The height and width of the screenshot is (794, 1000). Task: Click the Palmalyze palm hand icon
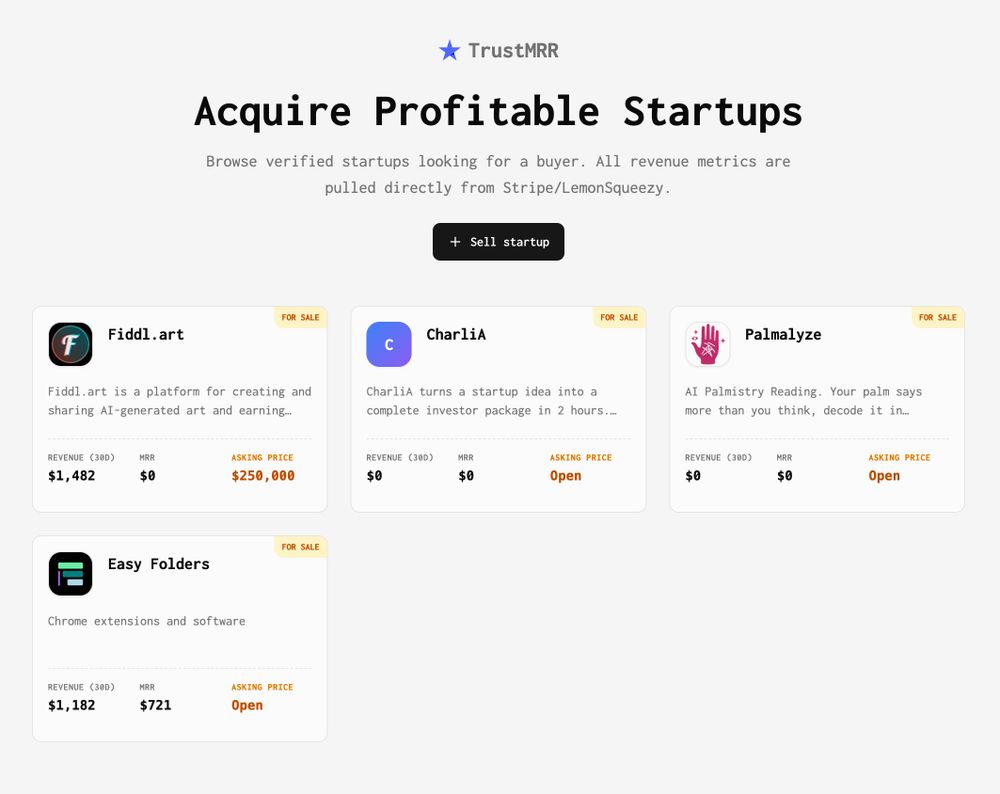[707, 344]
